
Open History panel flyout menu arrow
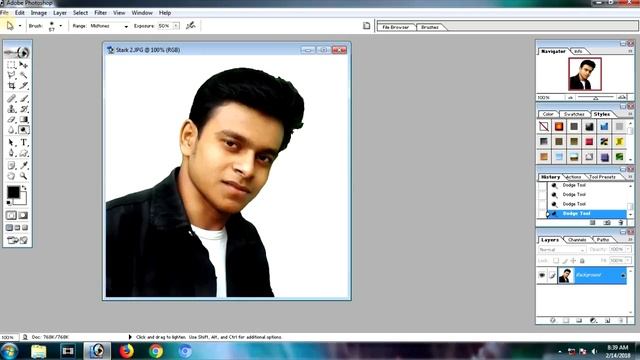coord(630,177)
